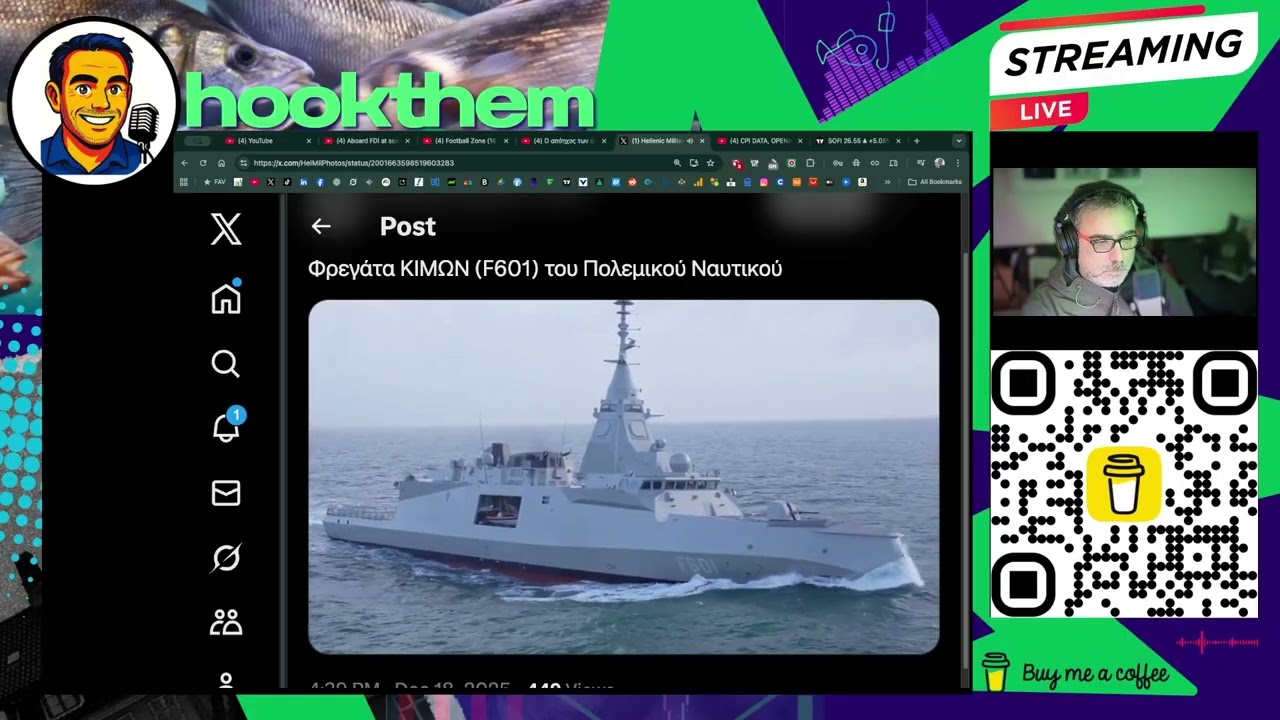Open Grok icon in X sidebar

226,558
